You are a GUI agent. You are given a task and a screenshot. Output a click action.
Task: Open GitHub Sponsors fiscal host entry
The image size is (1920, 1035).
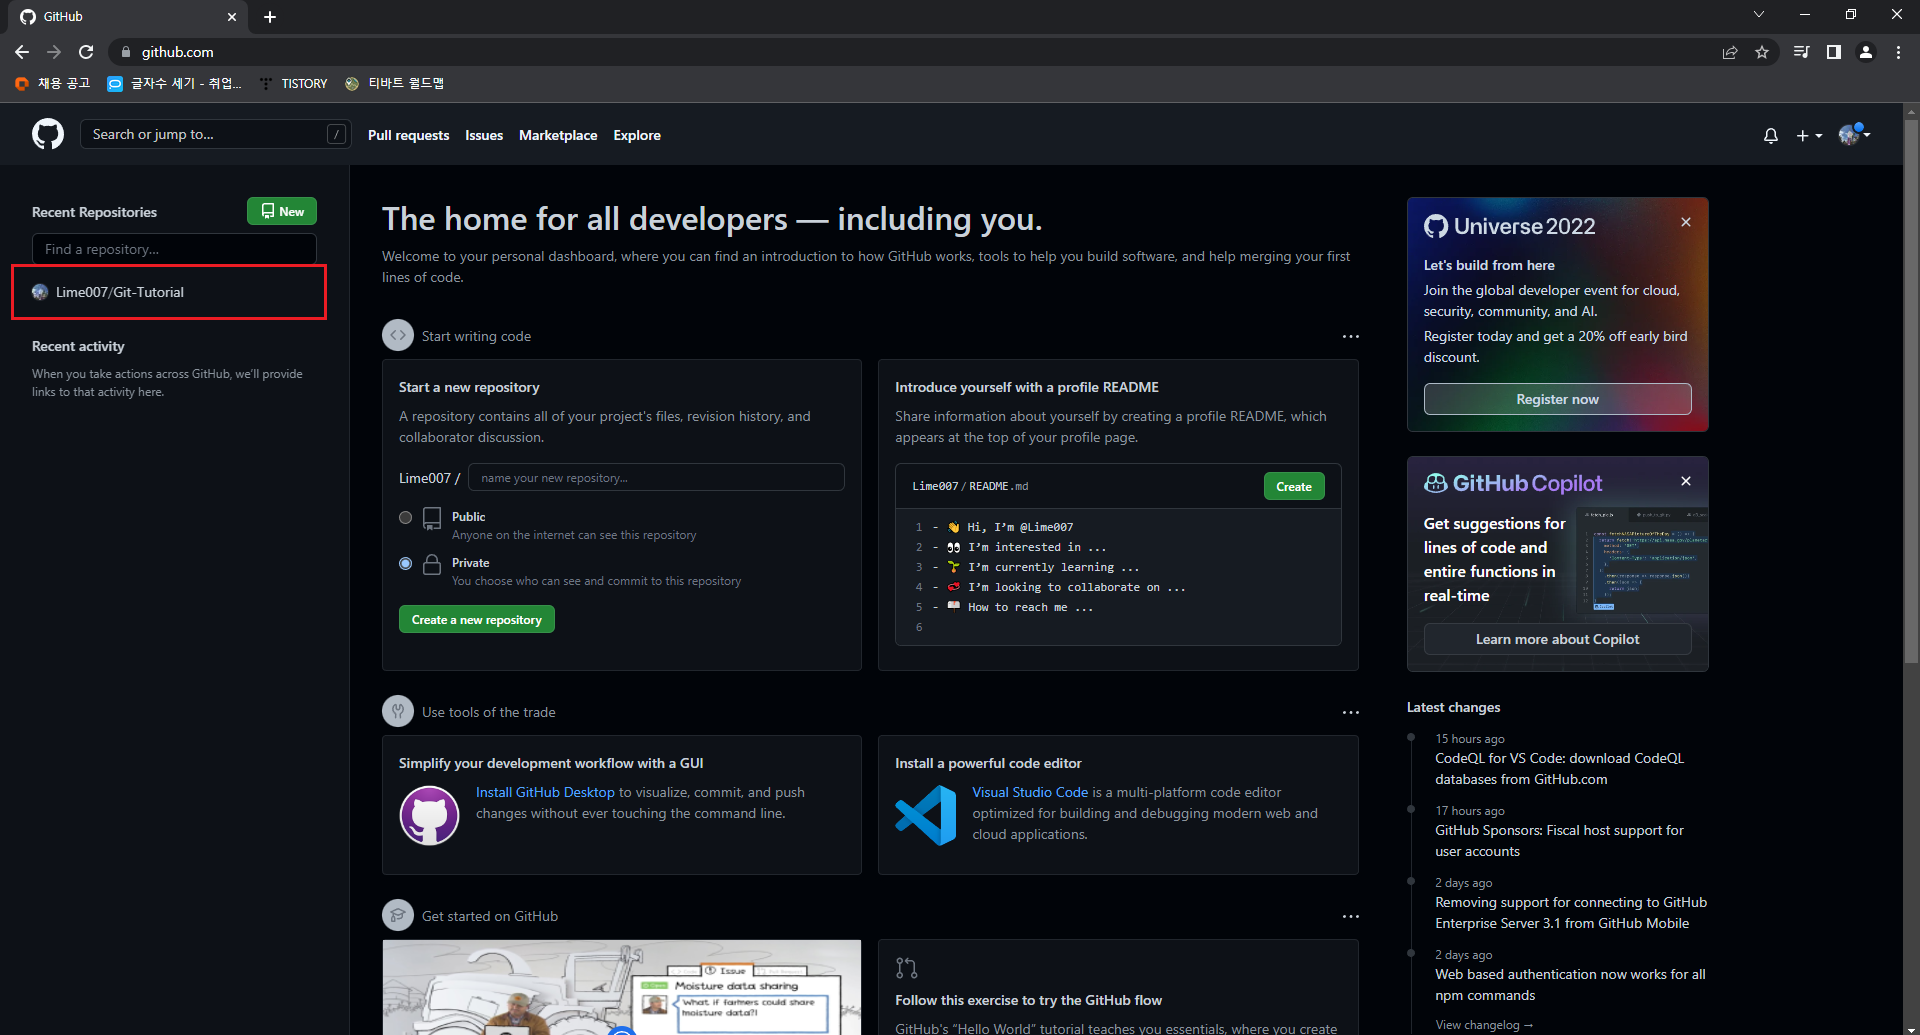[1559, 841]
